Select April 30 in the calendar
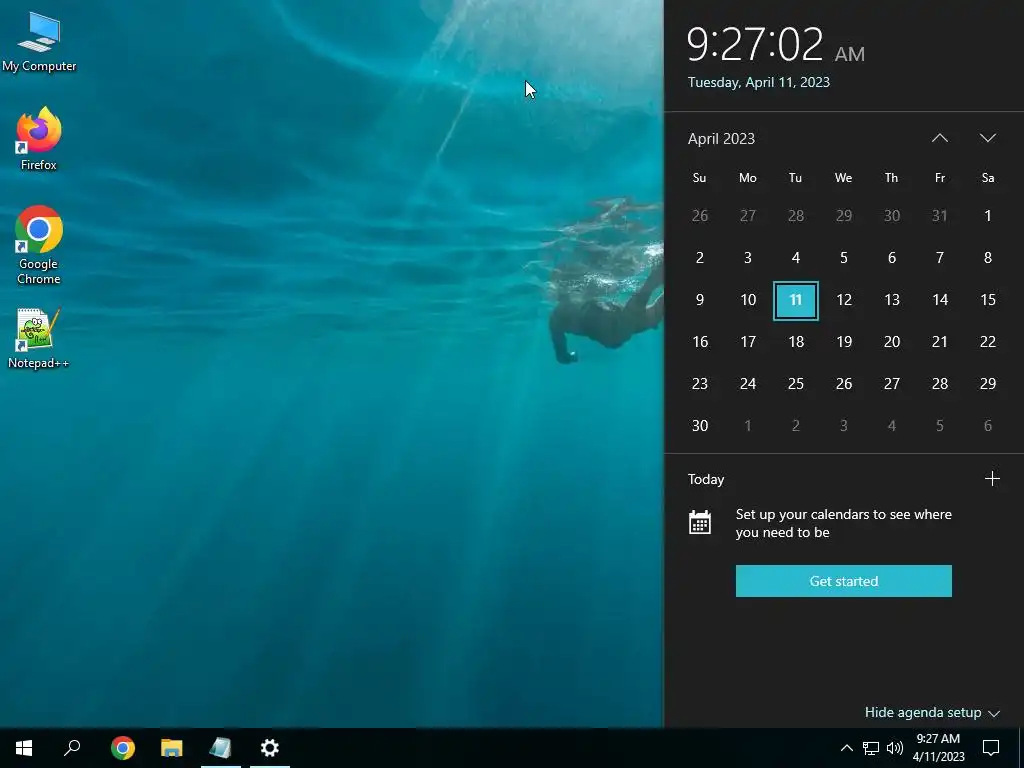 pos(699,426)
